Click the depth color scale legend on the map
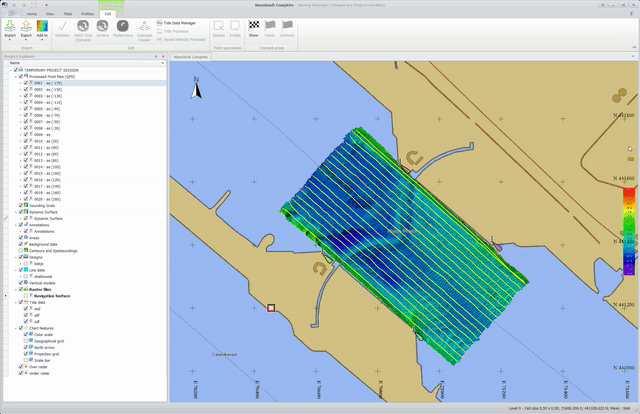 pos(628,230)
